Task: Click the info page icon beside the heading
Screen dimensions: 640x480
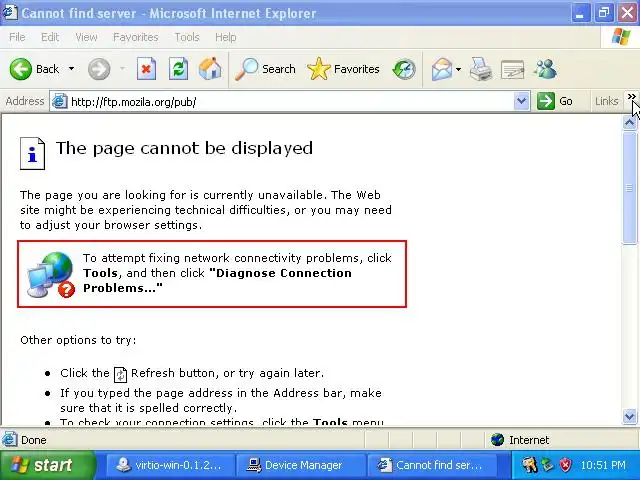Action: point(32,153)
